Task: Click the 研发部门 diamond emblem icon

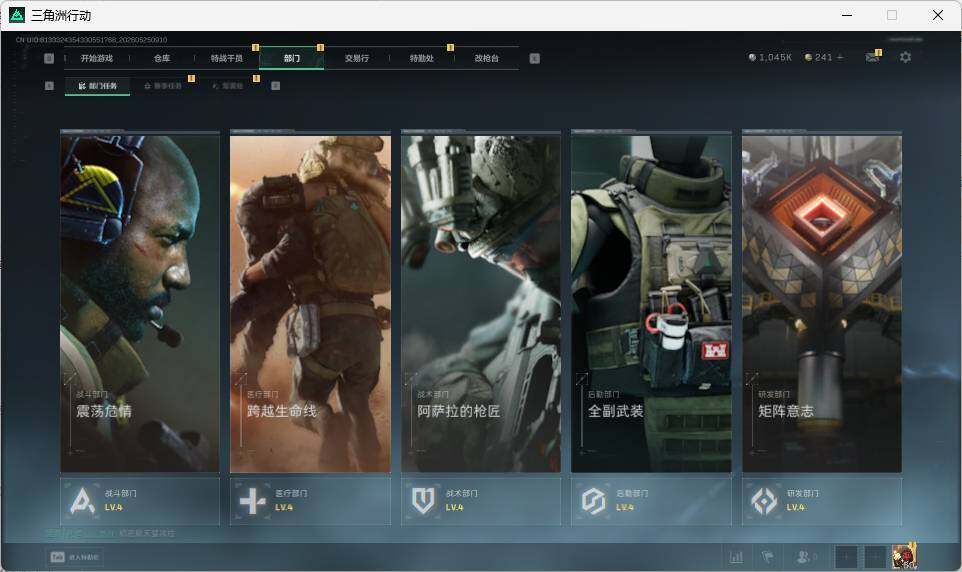Action: pos(764,501)
